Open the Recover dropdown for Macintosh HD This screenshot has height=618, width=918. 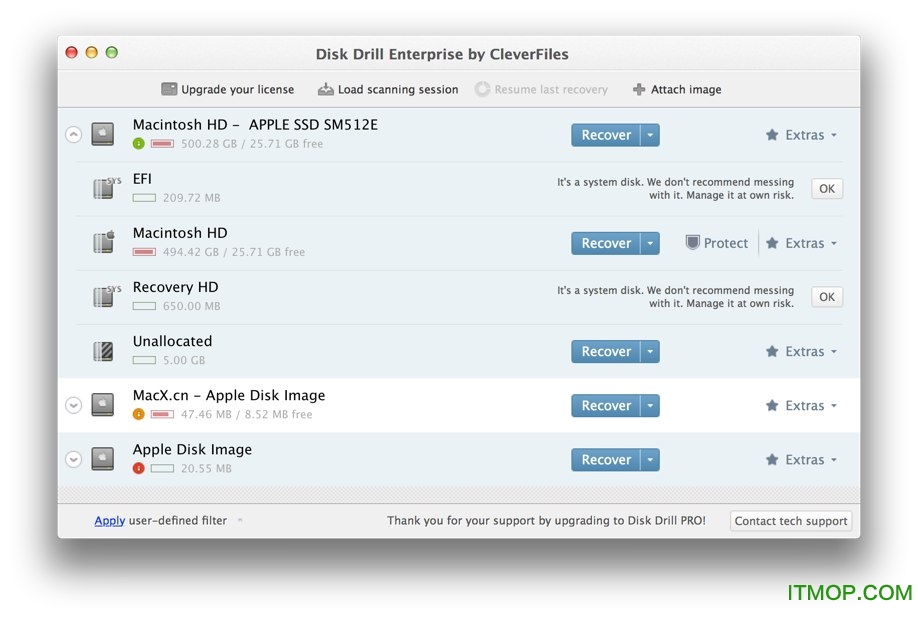pyautogui.click(x=651, y=243)
